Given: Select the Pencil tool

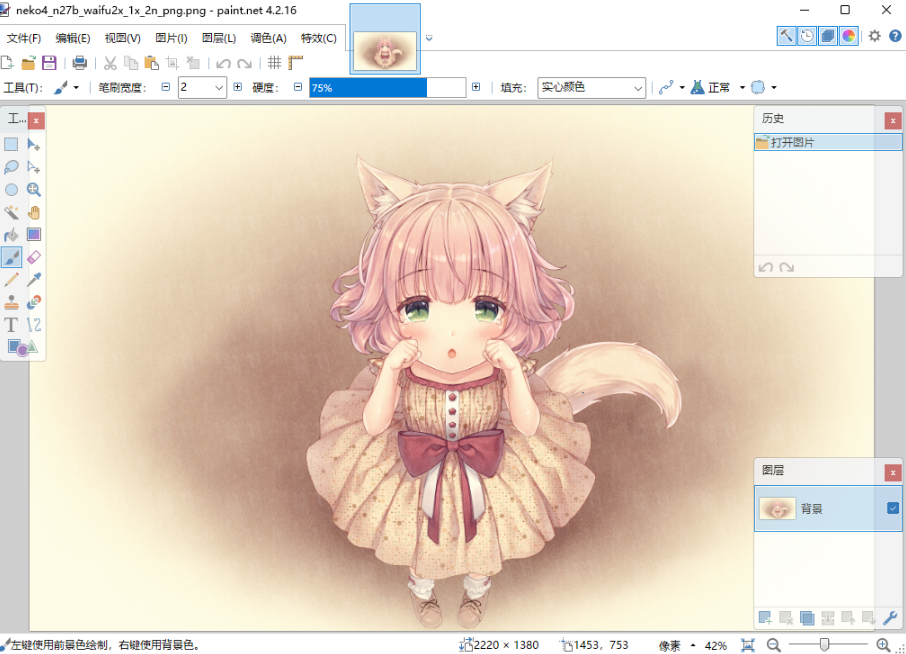Looking at the screenshot, I should pyautogui.click(x=11, y=280).
